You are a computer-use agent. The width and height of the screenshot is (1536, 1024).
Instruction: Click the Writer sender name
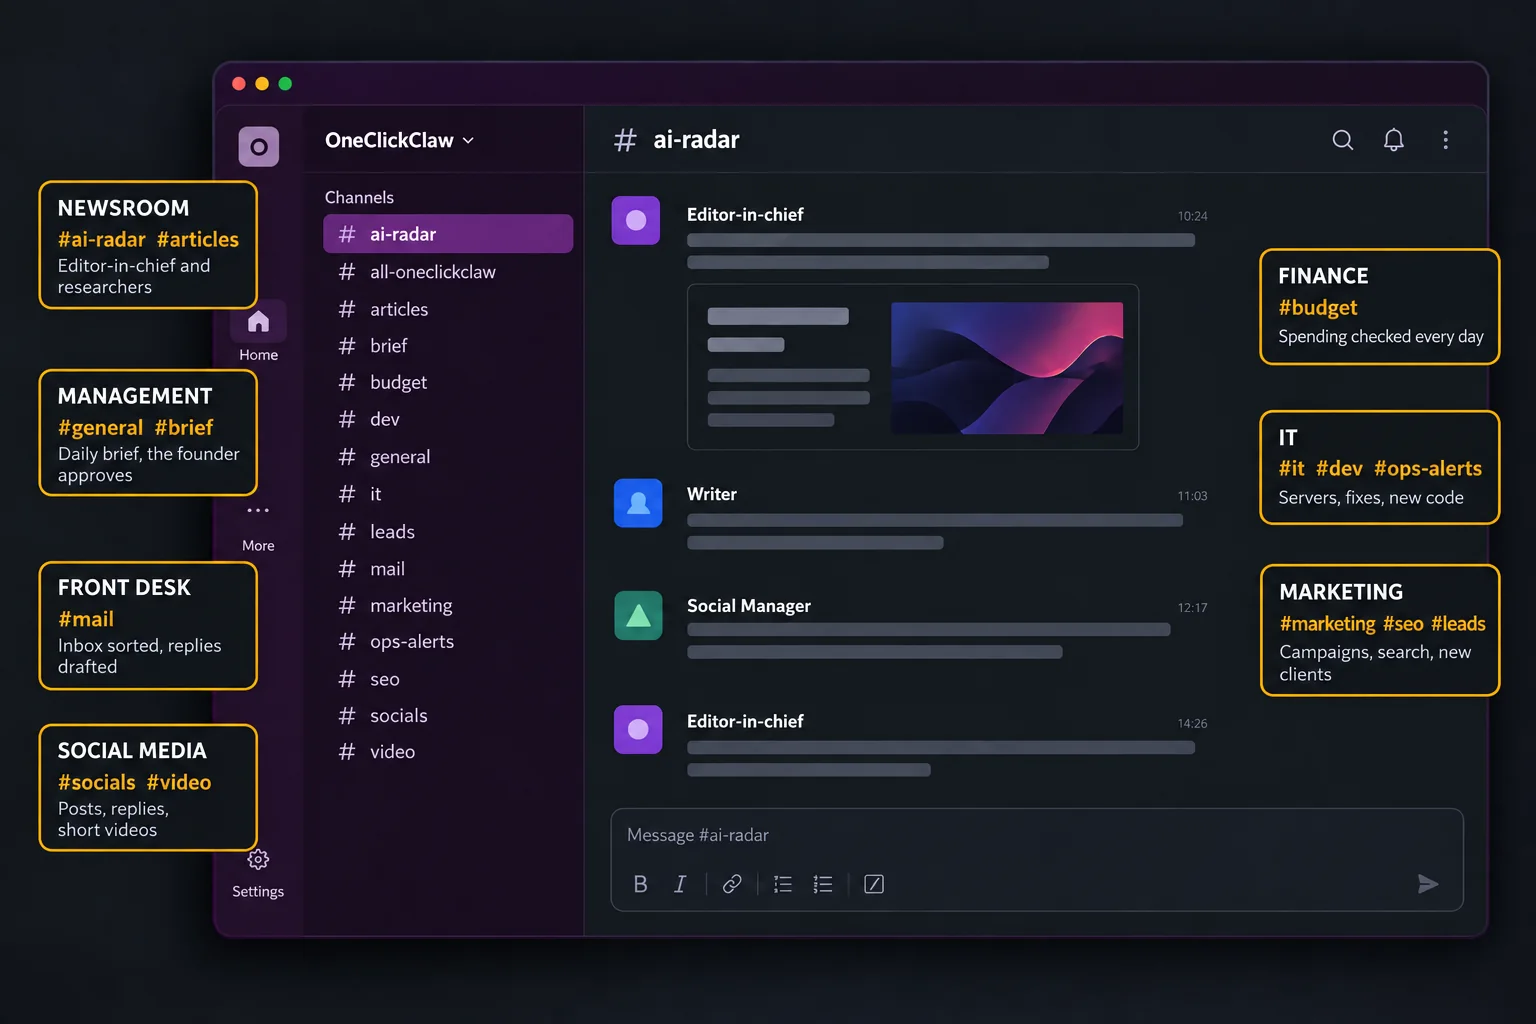712,494
